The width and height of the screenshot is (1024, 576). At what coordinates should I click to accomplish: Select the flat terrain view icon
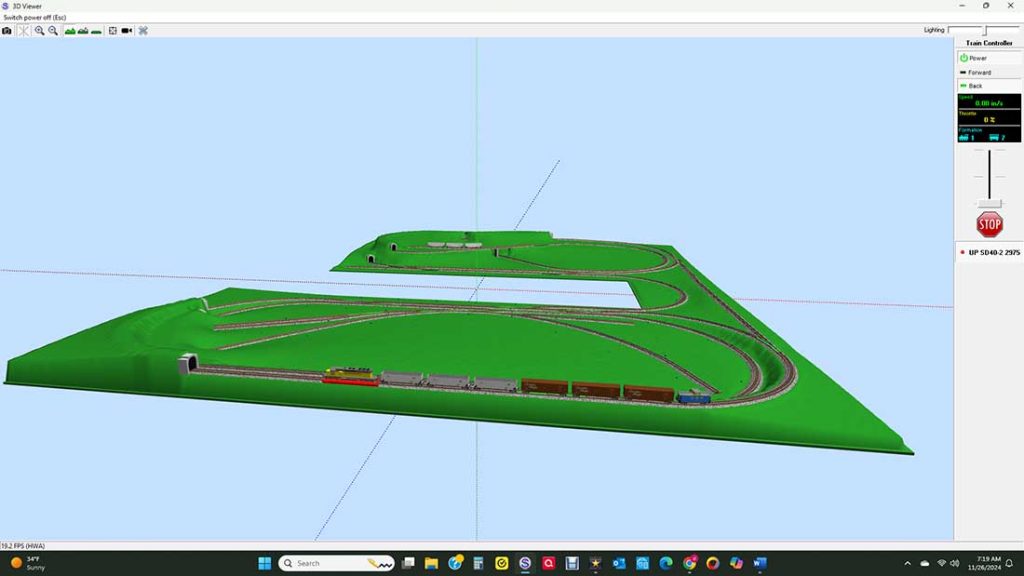coord(96,30)
